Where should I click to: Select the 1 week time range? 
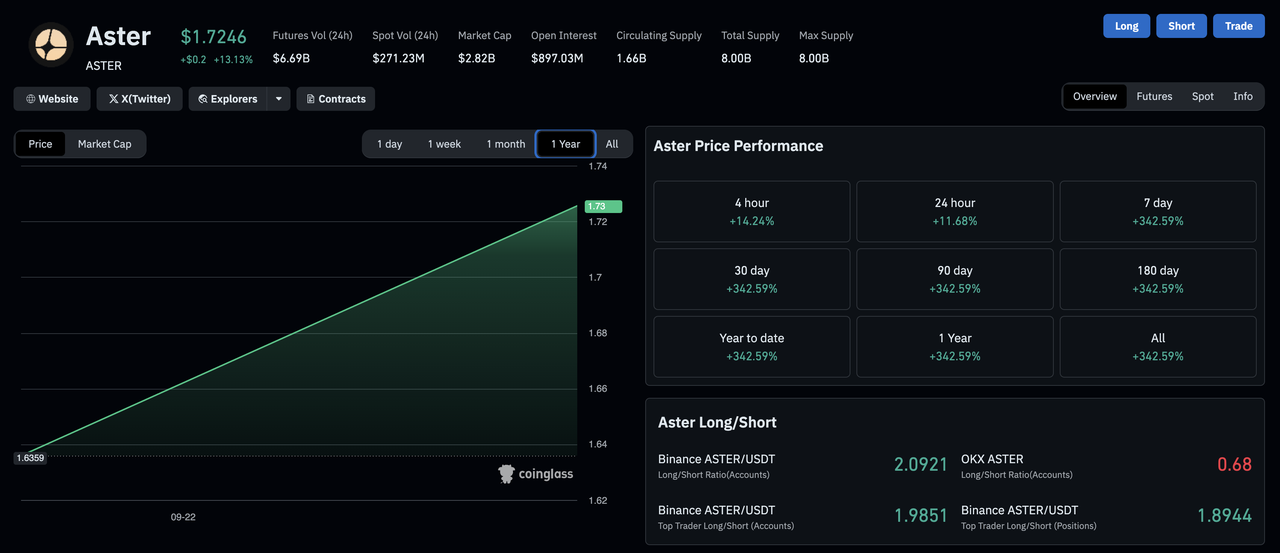[x=444, y=144]
